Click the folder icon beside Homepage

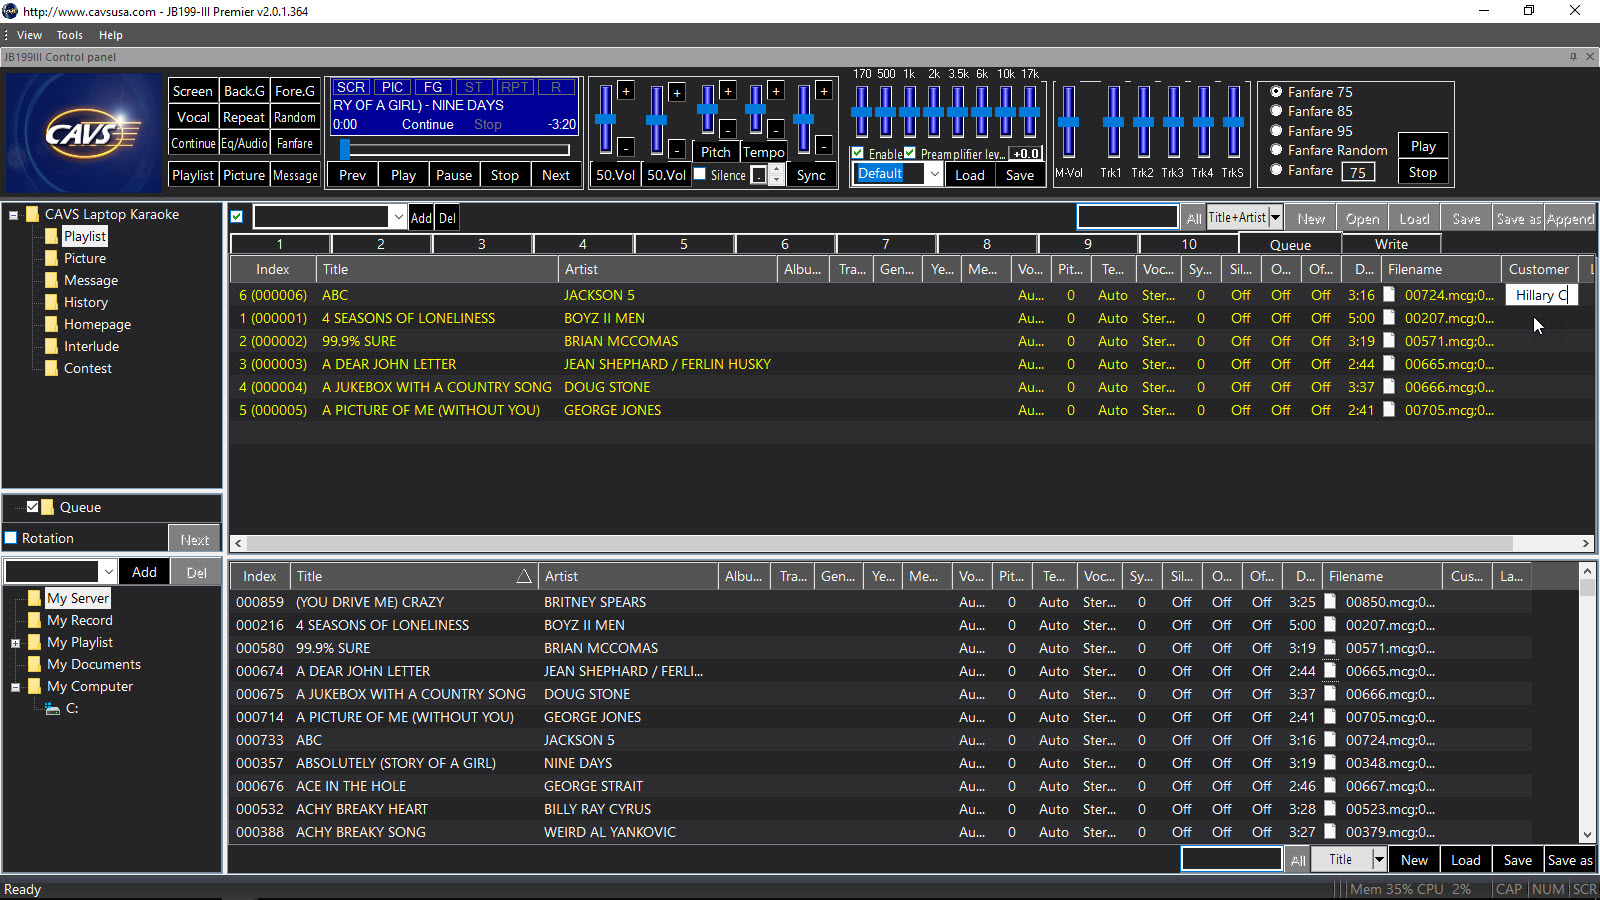point(52,324)
